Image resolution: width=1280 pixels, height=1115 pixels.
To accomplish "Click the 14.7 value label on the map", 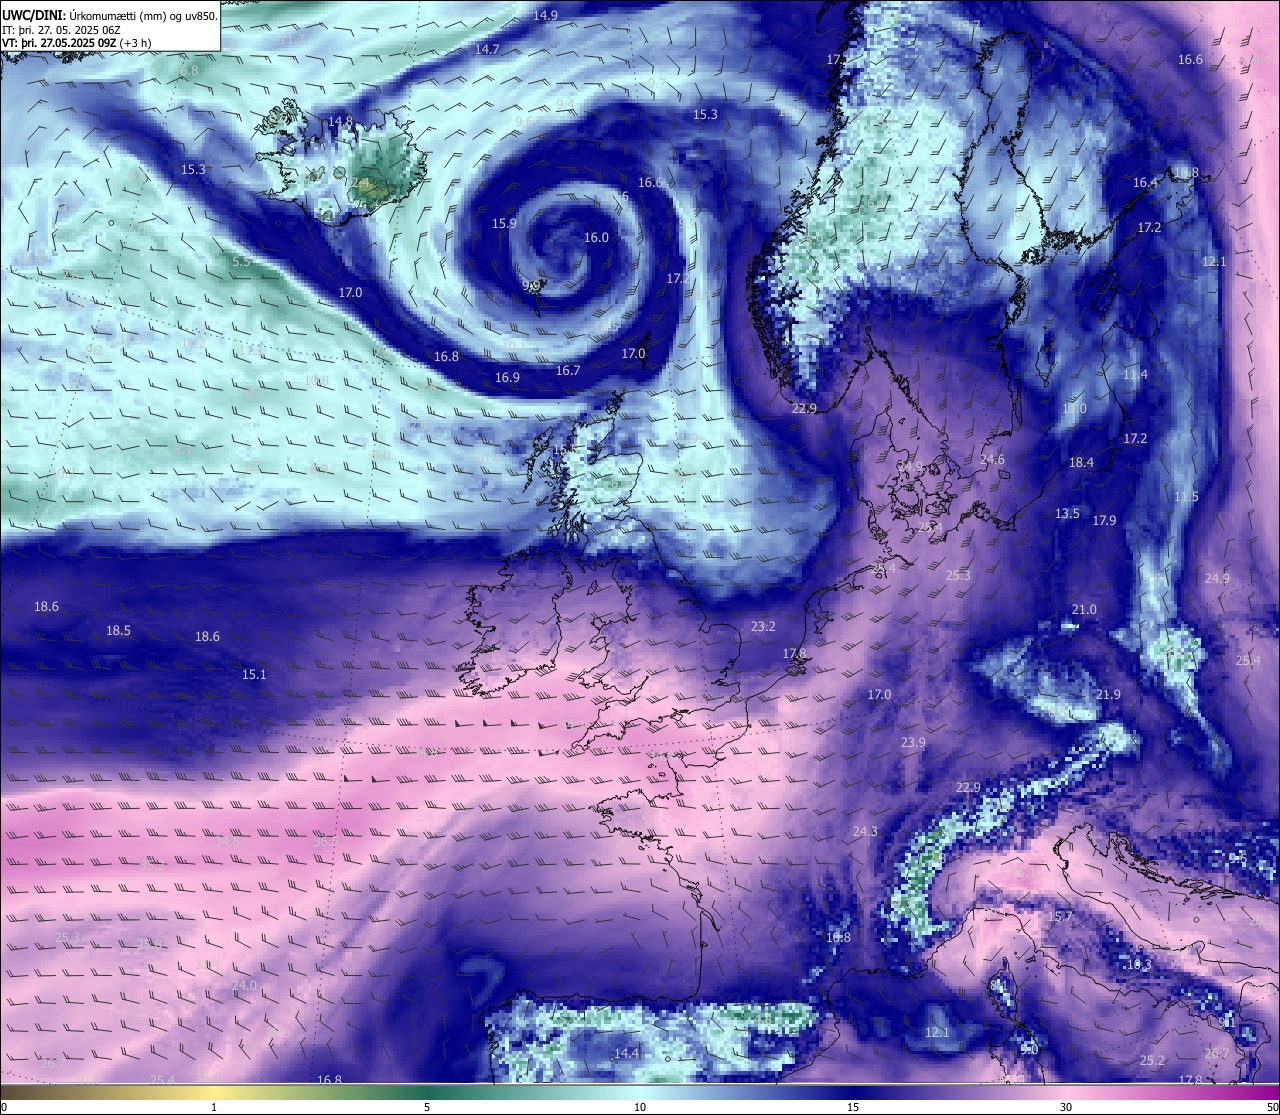I will pyautogui.click(x=487, y=49).
